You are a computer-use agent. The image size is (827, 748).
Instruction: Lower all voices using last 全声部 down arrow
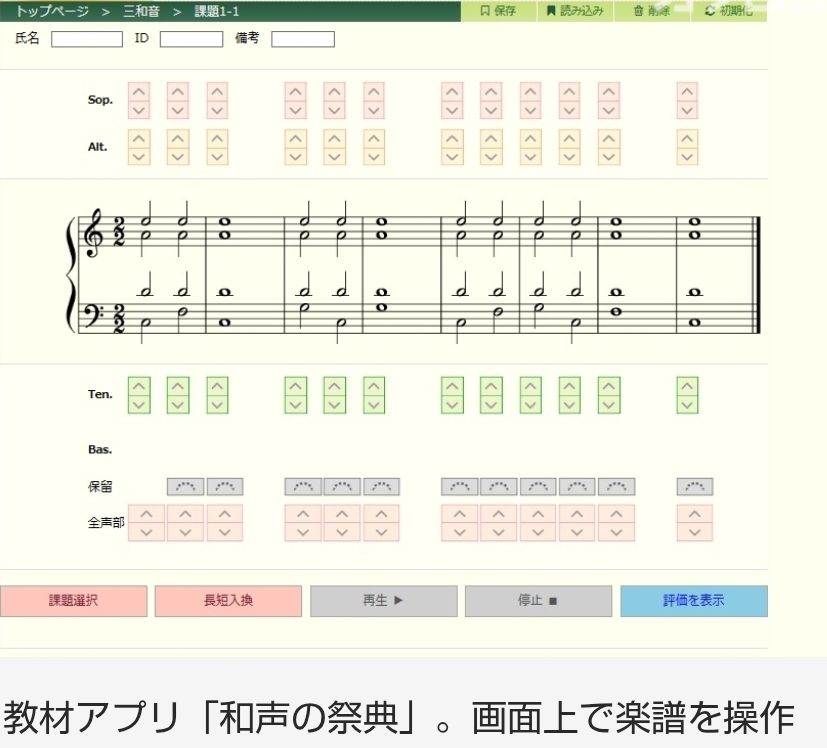(695, 532)
